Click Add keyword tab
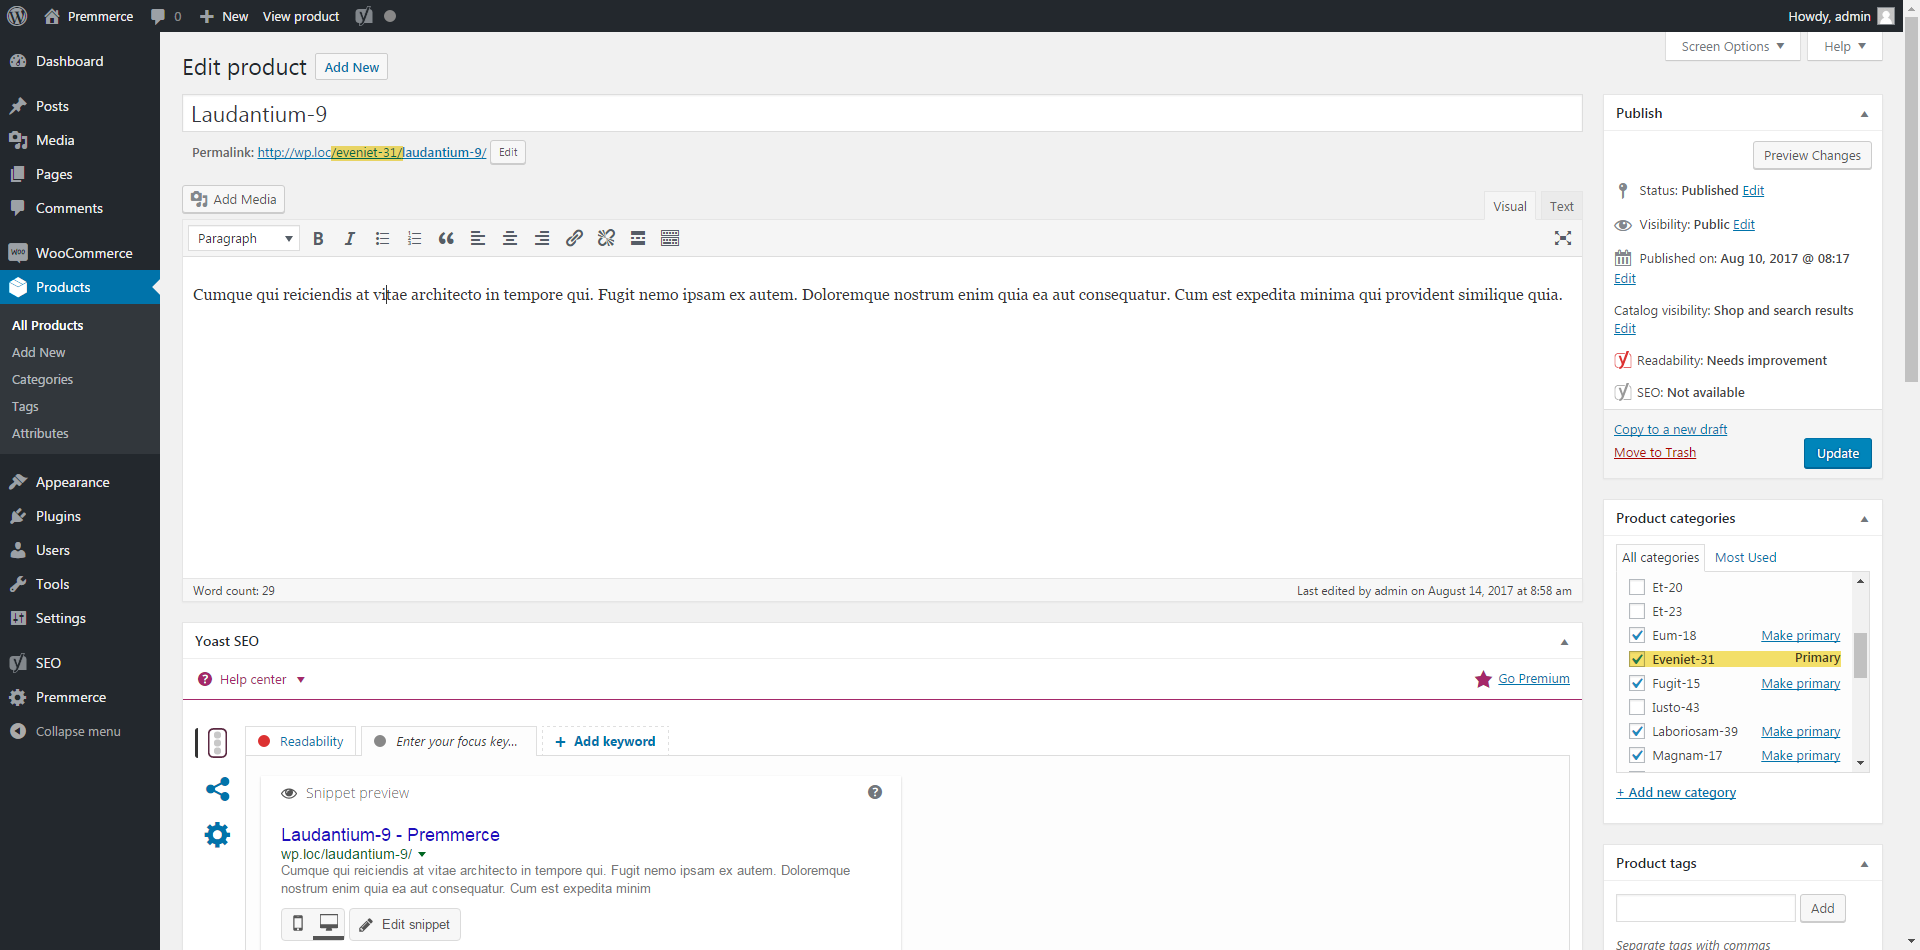1920x950 pixels. 605,741
